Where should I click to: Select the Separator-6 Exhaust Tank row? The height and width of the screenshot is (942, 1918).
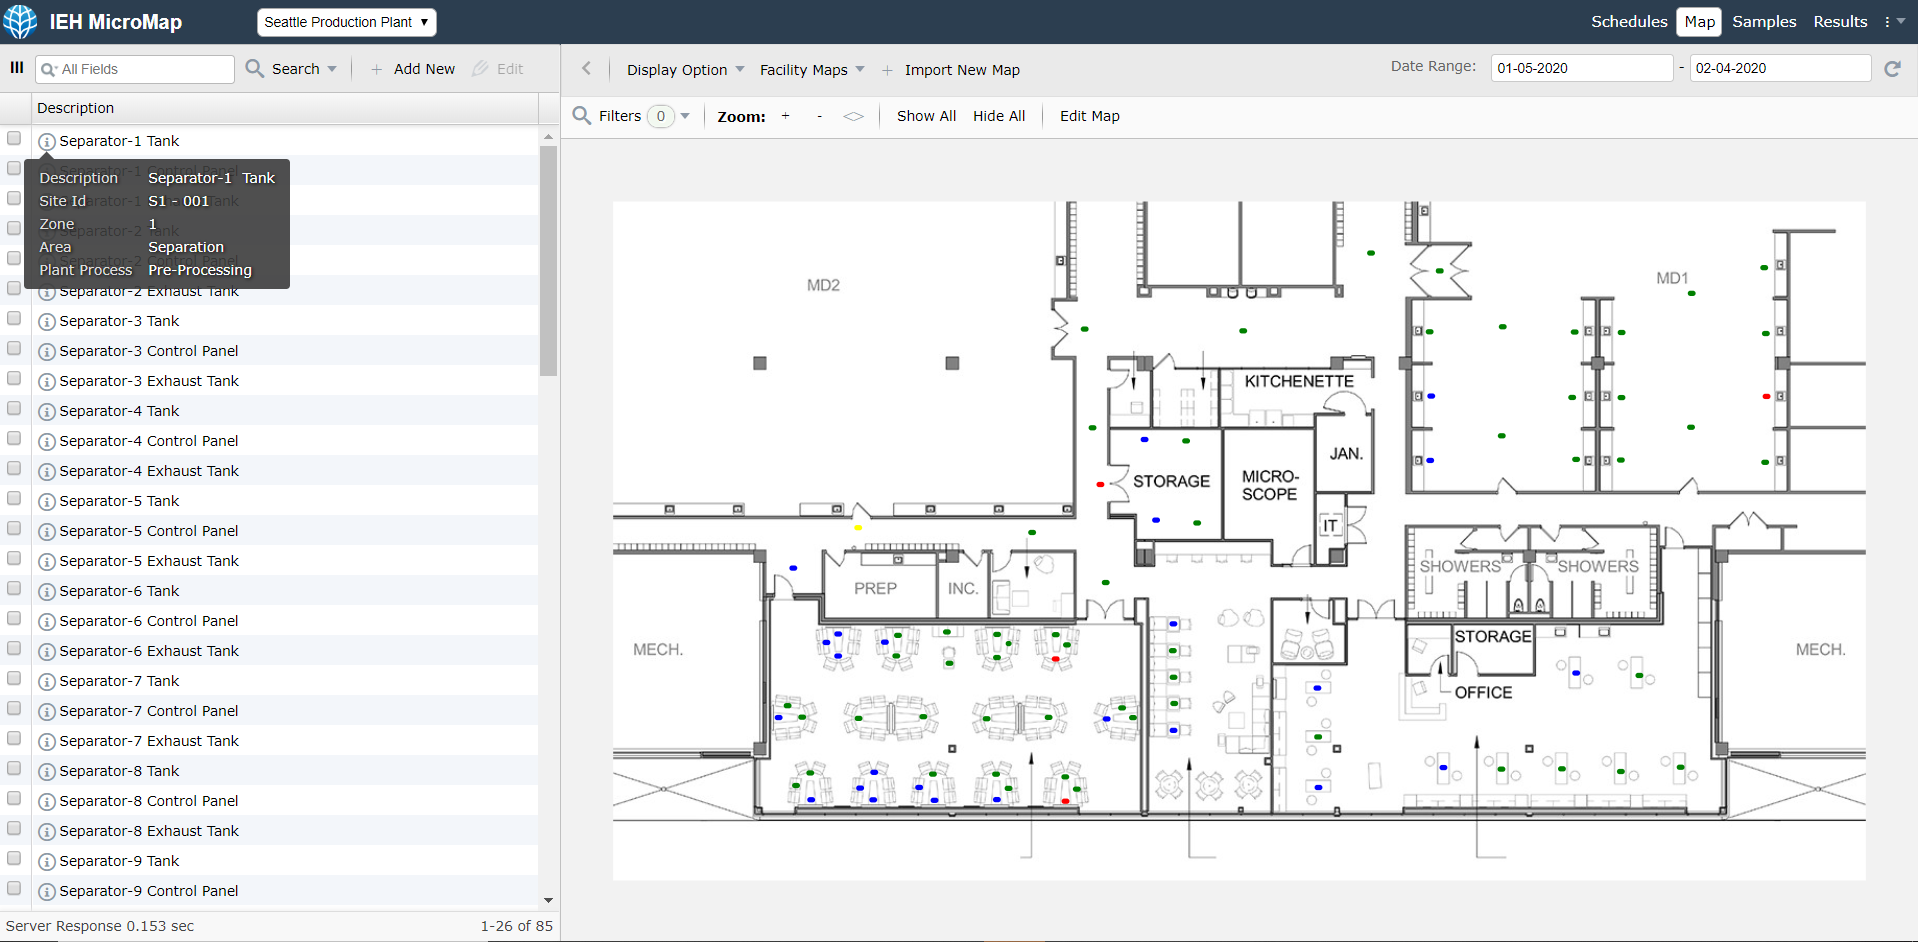pyautogui.click(x=270, y=651)
